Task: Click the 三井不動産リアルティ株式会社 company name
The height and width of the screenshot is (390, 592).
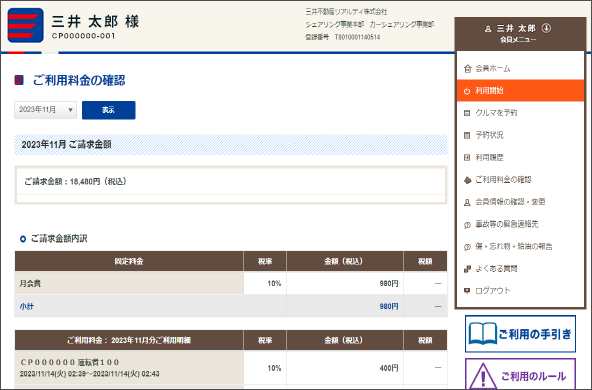Action: click(346, 12)
